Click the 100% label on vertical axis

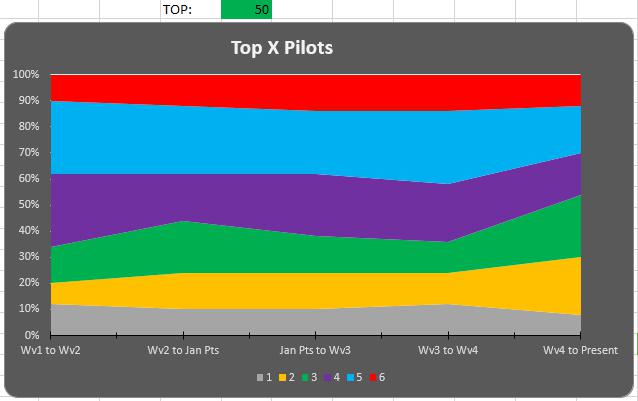click(26, 75)
